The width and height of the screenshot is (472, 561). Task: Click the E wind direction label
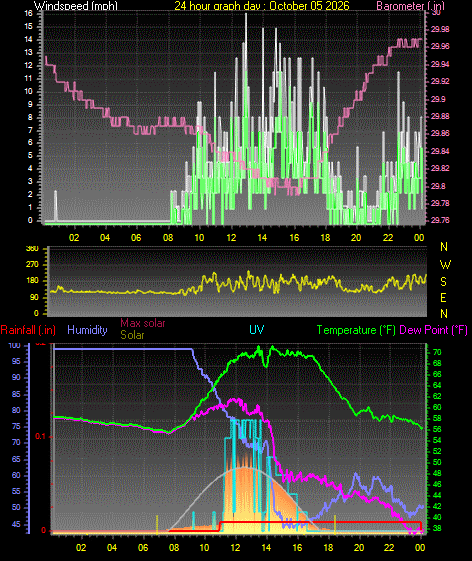click(x=443, y=298)
